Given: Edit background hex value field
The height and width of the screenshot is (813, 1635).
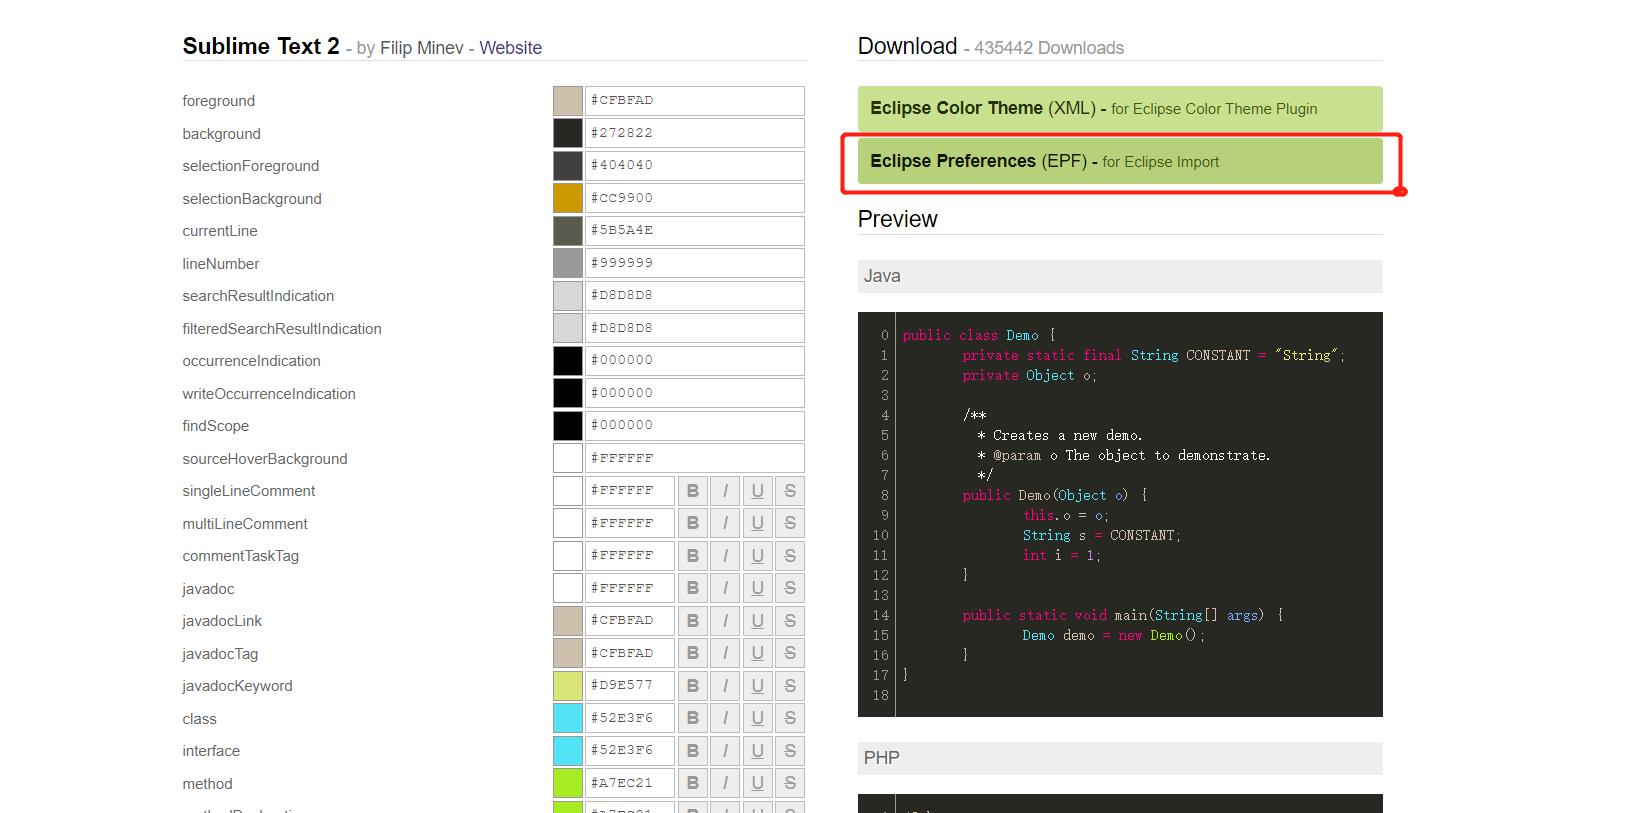Looking at the screenshot, I should pos(694,133).
